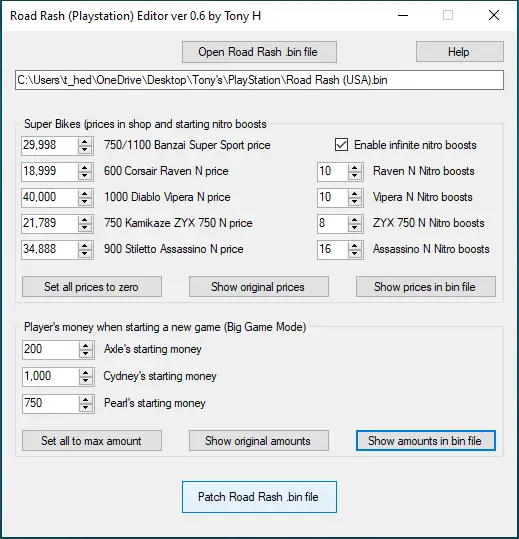Decrease the Stiletto Assassino N price
Screen dimensions: 519x539
(85, 253)
